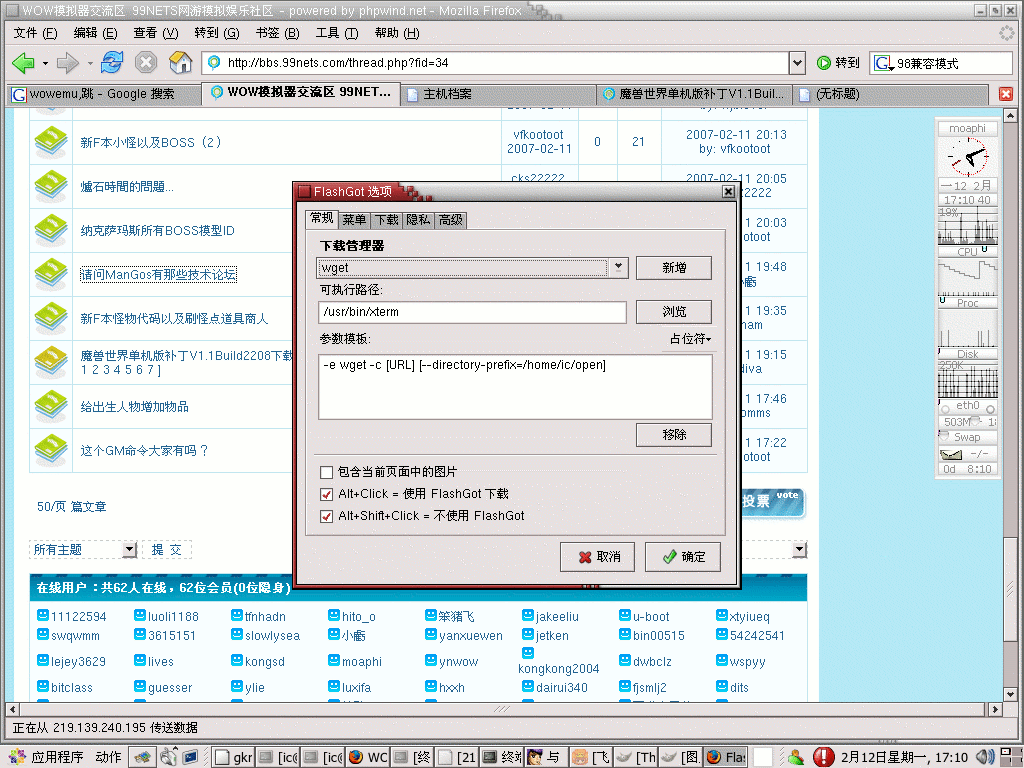This screenshot has height=768, width=1024.
Task: Toggle Alt+Shift+Click = 不使用 FlashGot checkbox
Action: 327,517
